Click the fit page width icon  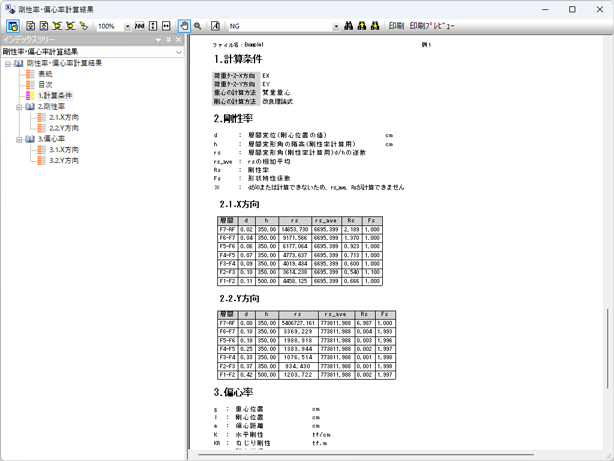coord(166,26)
